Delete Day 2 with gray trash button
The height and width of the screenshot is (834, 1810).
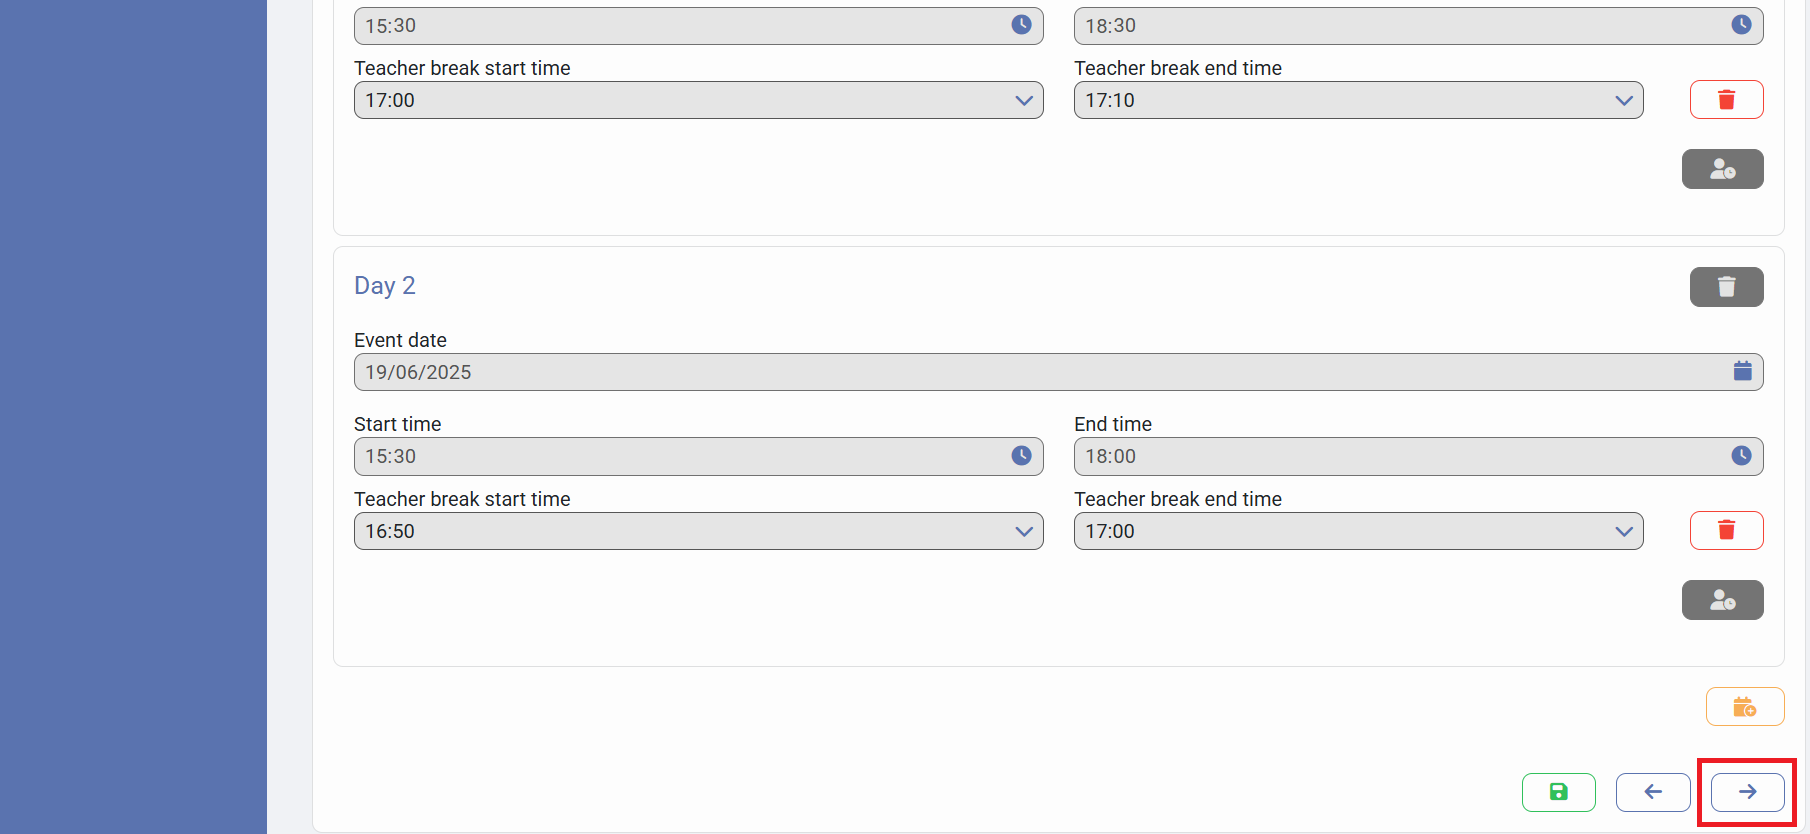click(x=1726, y=287)
